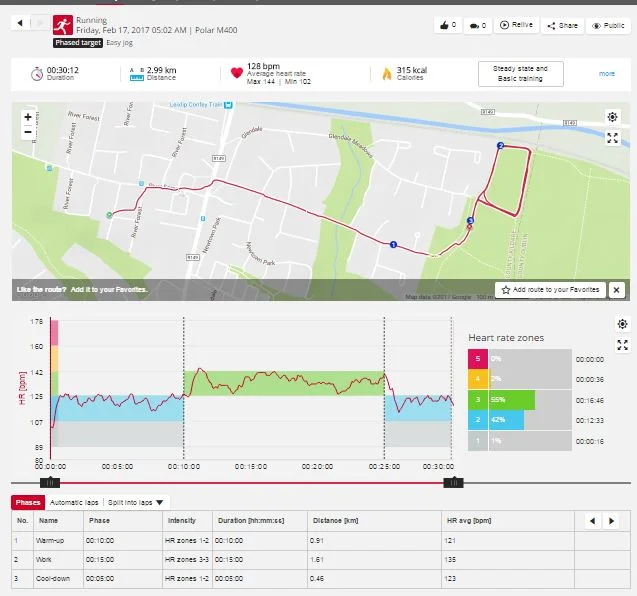This screenshot has height=596, width=637.
Task: Close the favorites route banner
Action: coord(616,290)
